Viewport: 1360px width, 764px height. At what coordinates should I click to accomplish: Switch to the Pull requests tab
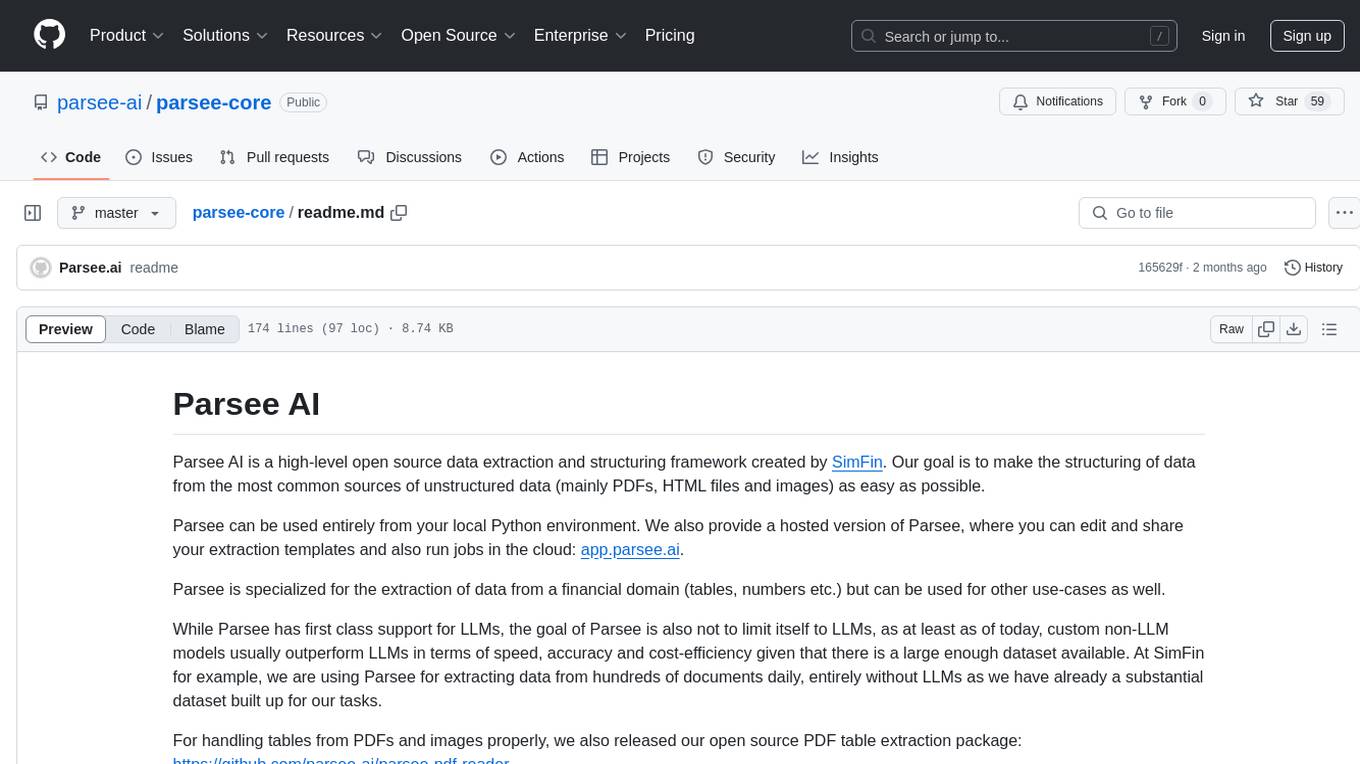coord(274,157)
